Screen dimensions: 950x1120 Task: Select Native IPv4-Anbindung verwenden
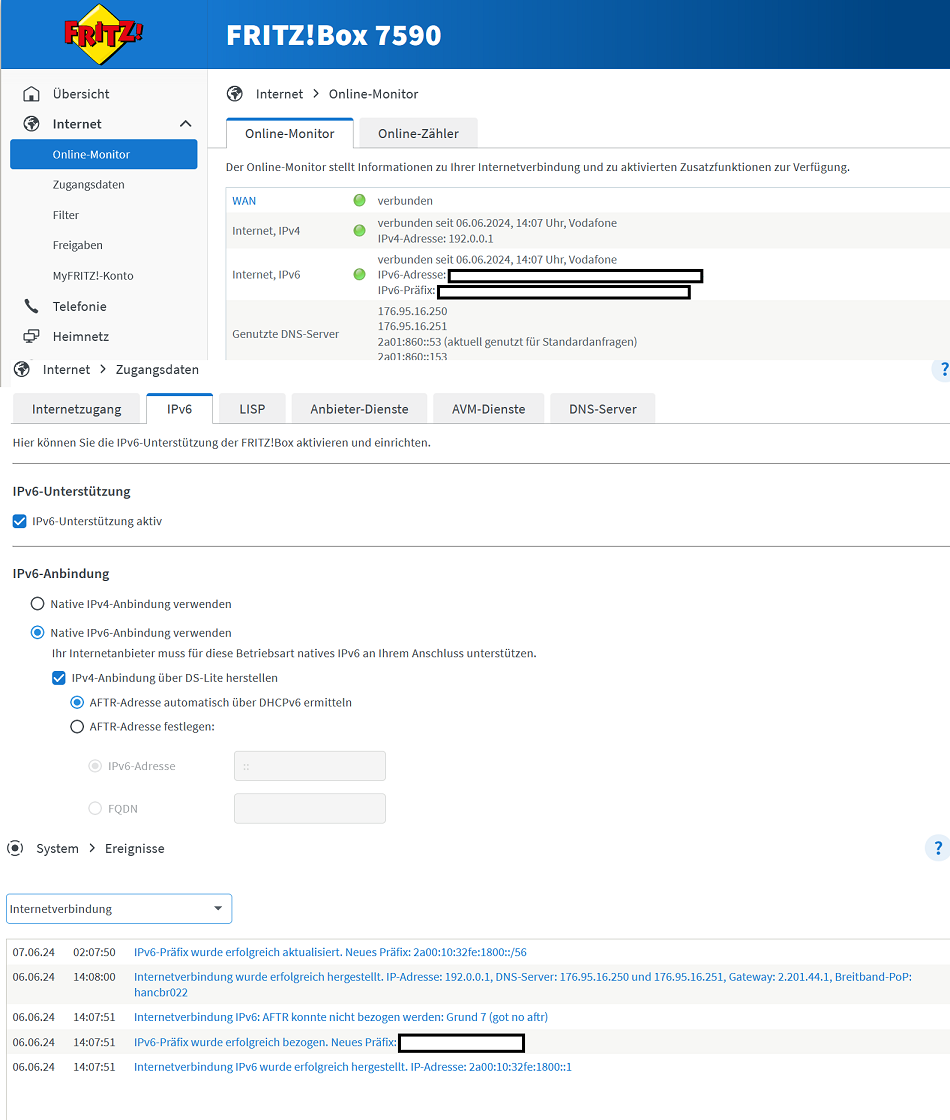point(37,604)
